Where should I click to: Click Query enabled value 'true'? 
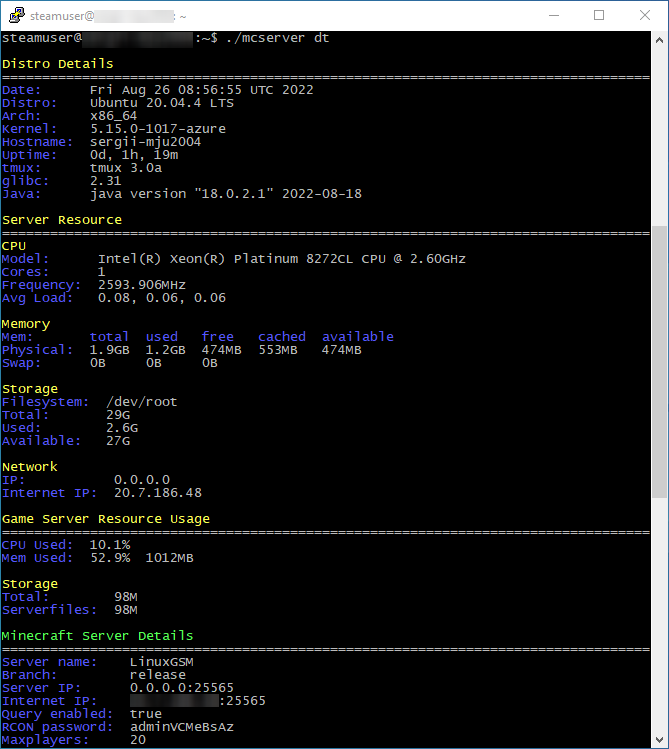146,714
